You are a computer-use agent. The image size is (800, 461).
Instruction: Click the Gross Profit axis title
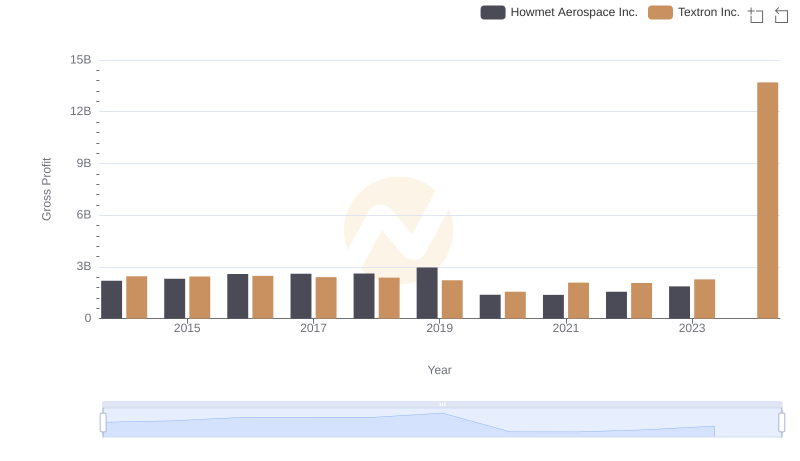pos(46,189)
